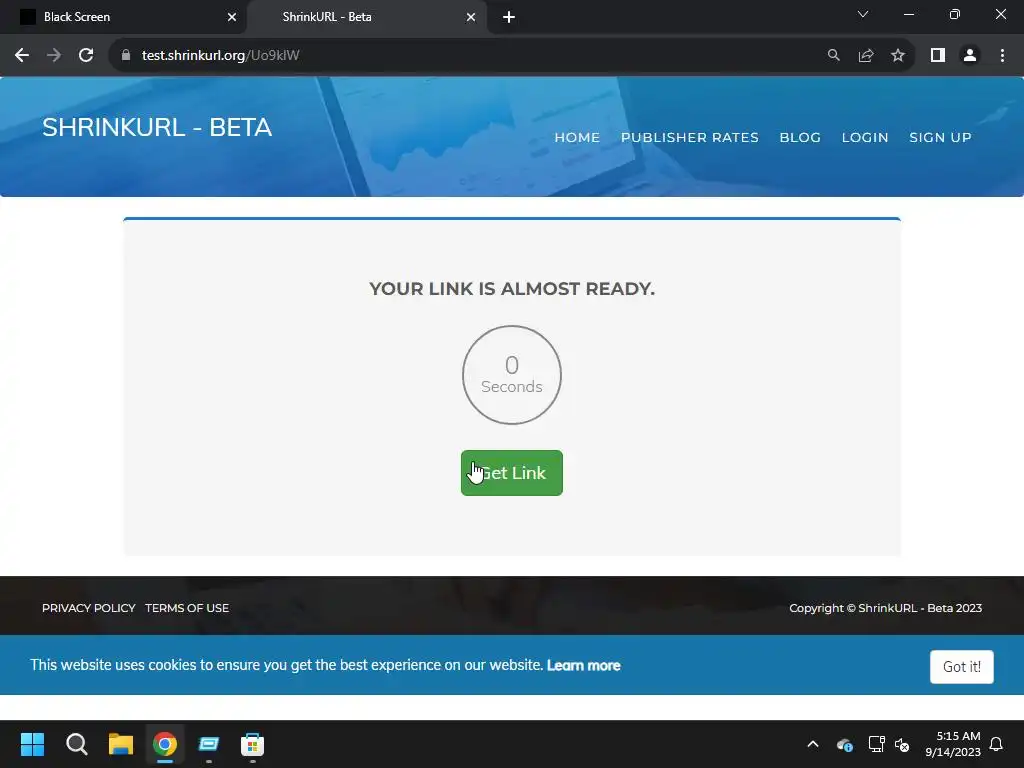Open the HOME nav link

pyautogui.click(x=577, y=137)
